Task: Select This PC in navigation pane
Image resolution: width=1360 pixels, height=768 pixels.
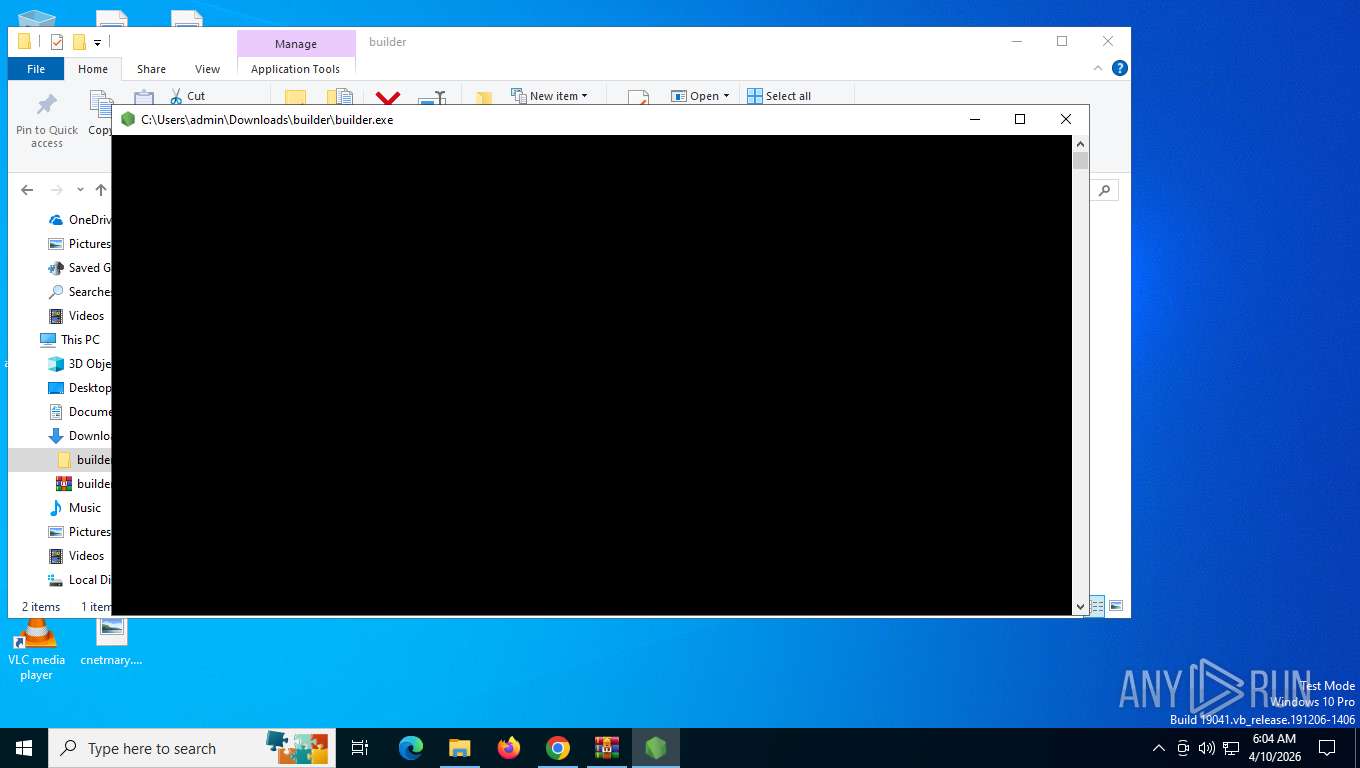Action: pos(70,340)
